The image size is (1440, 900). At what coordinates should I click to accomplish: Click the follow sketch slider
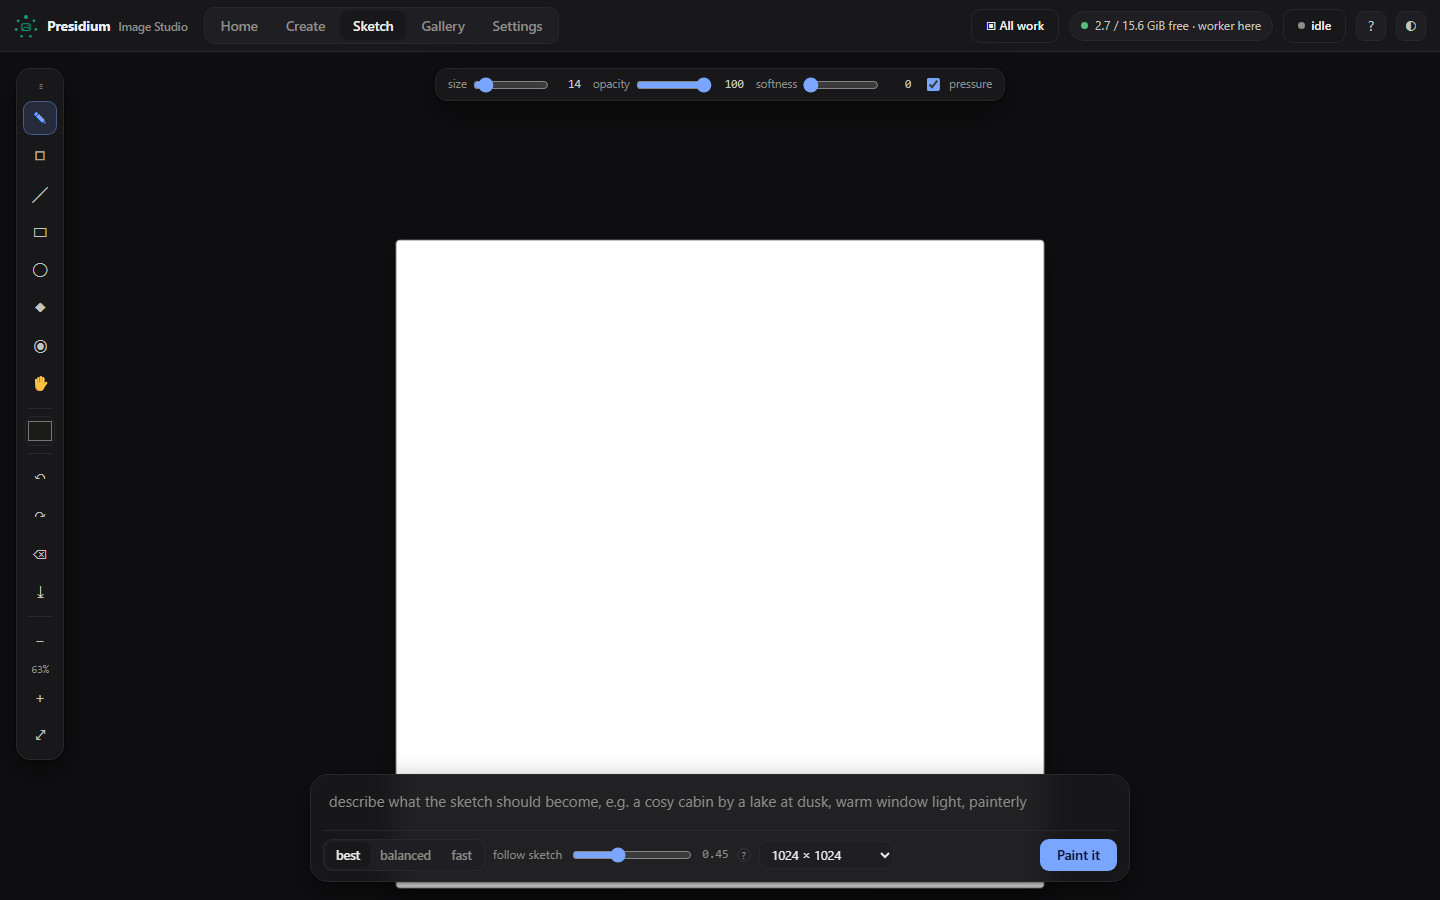click(632, 855)
